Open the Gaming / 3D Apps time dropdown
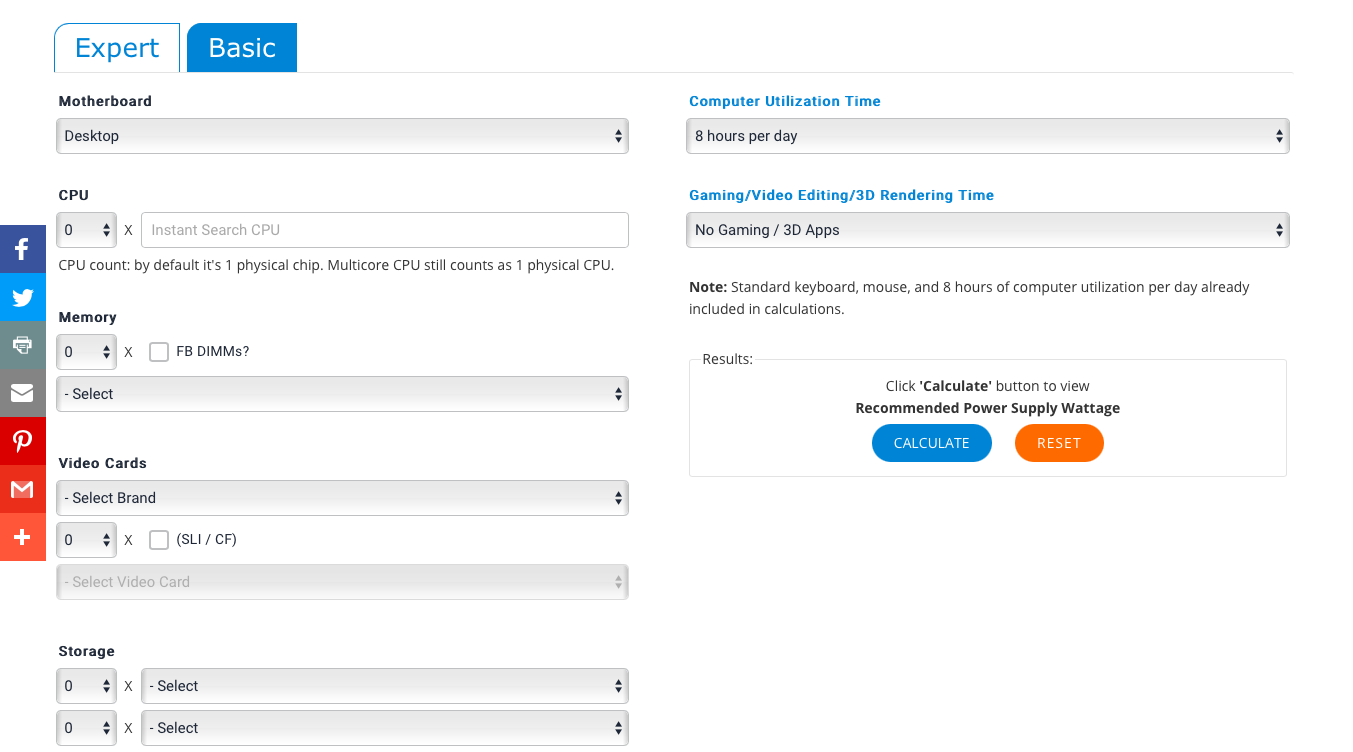The height and width of the screenshot is (752, 1353). [x=987, y=230]
